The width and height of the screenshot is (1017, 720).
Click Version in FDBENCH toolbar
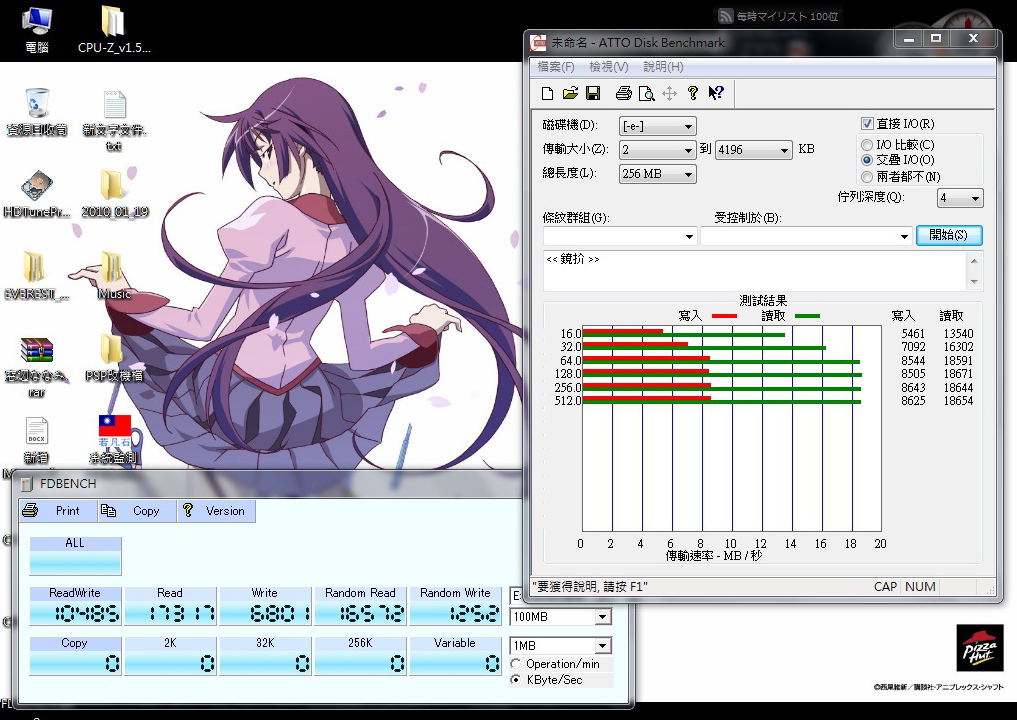217,511
